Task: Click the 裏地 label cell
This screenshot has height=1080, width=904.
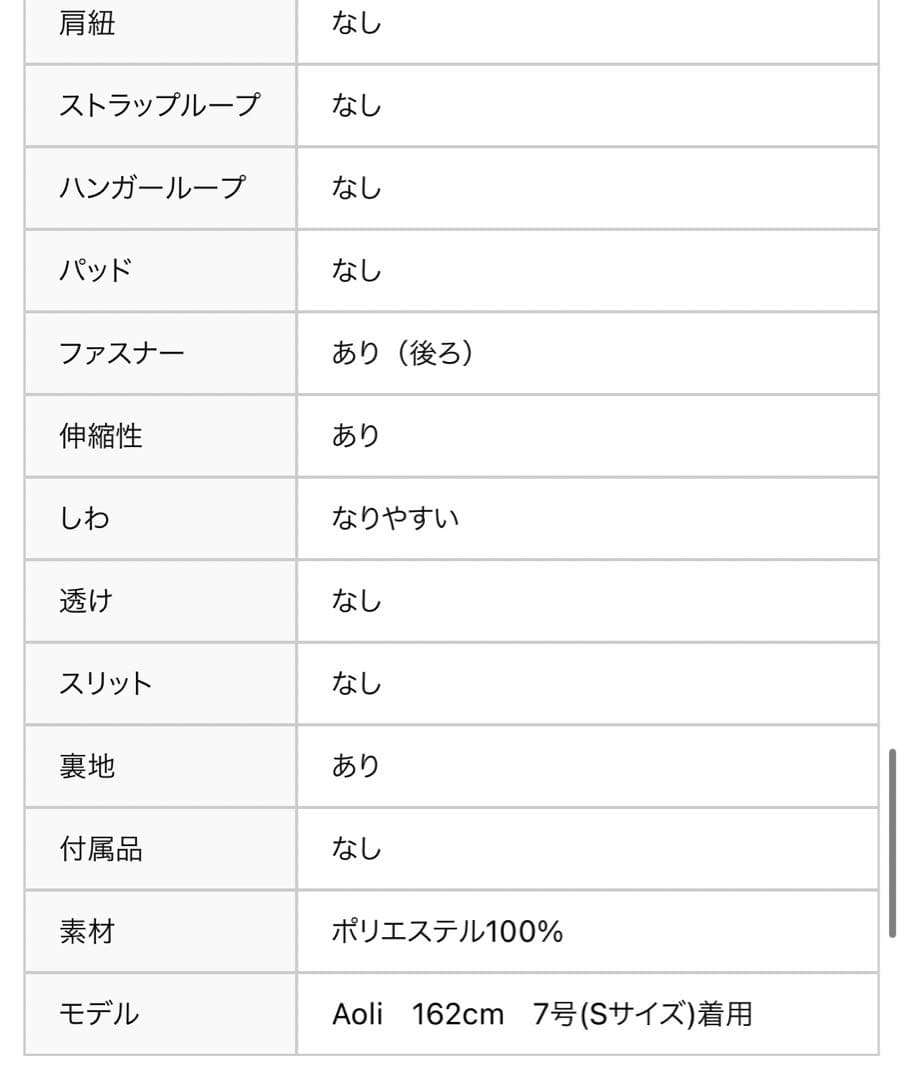Action: tap(87, 766)
